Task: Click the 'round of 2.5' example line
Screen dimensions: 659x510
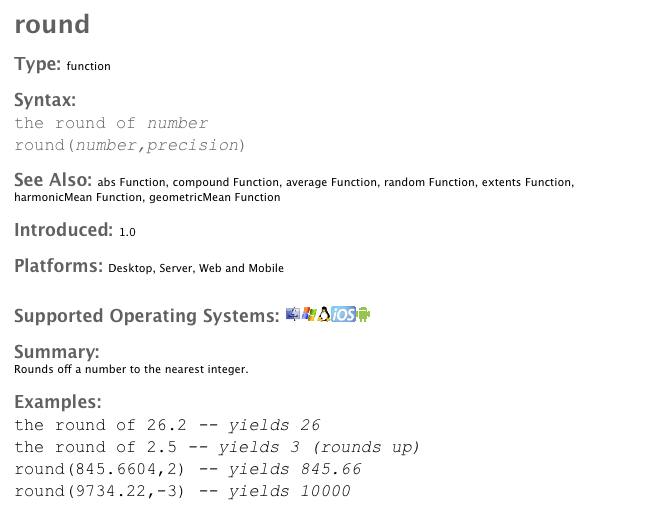Action: pos(217,447)
